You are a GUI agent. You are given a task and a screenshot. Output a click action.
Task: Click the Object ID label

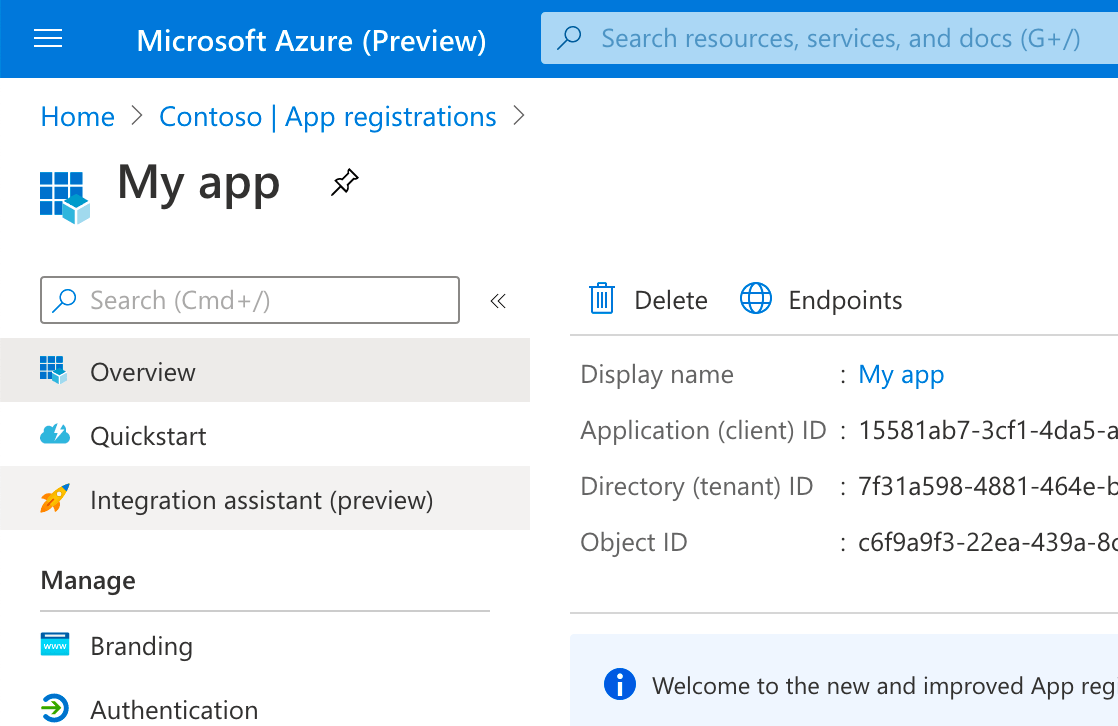click(634, 543)
